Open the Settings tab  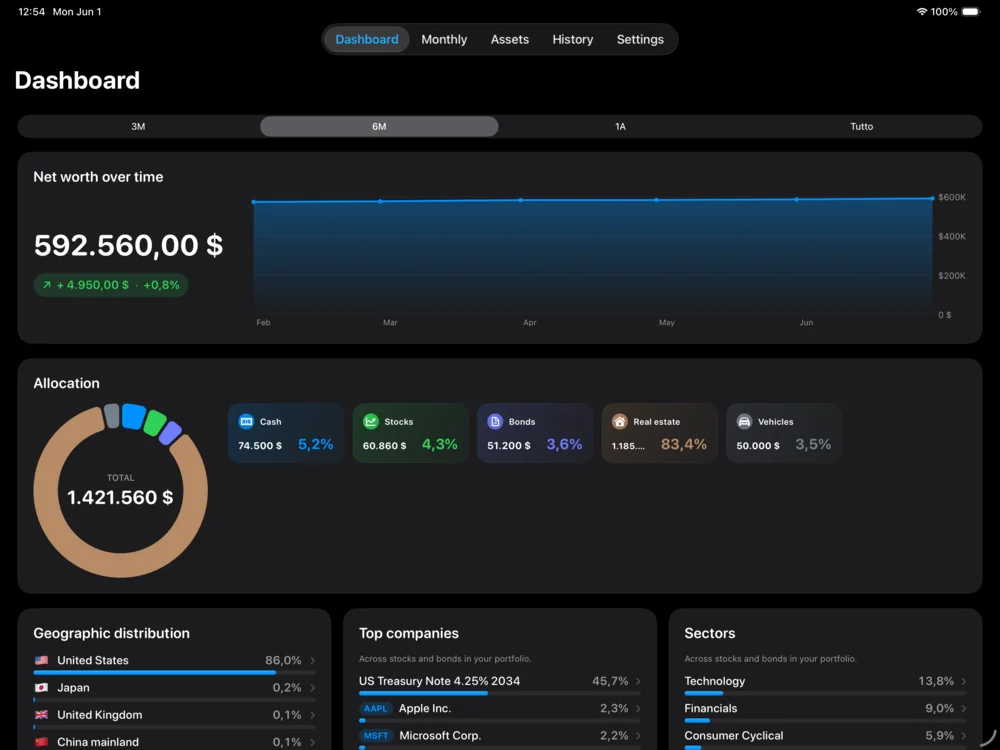[x=640, y=40]
